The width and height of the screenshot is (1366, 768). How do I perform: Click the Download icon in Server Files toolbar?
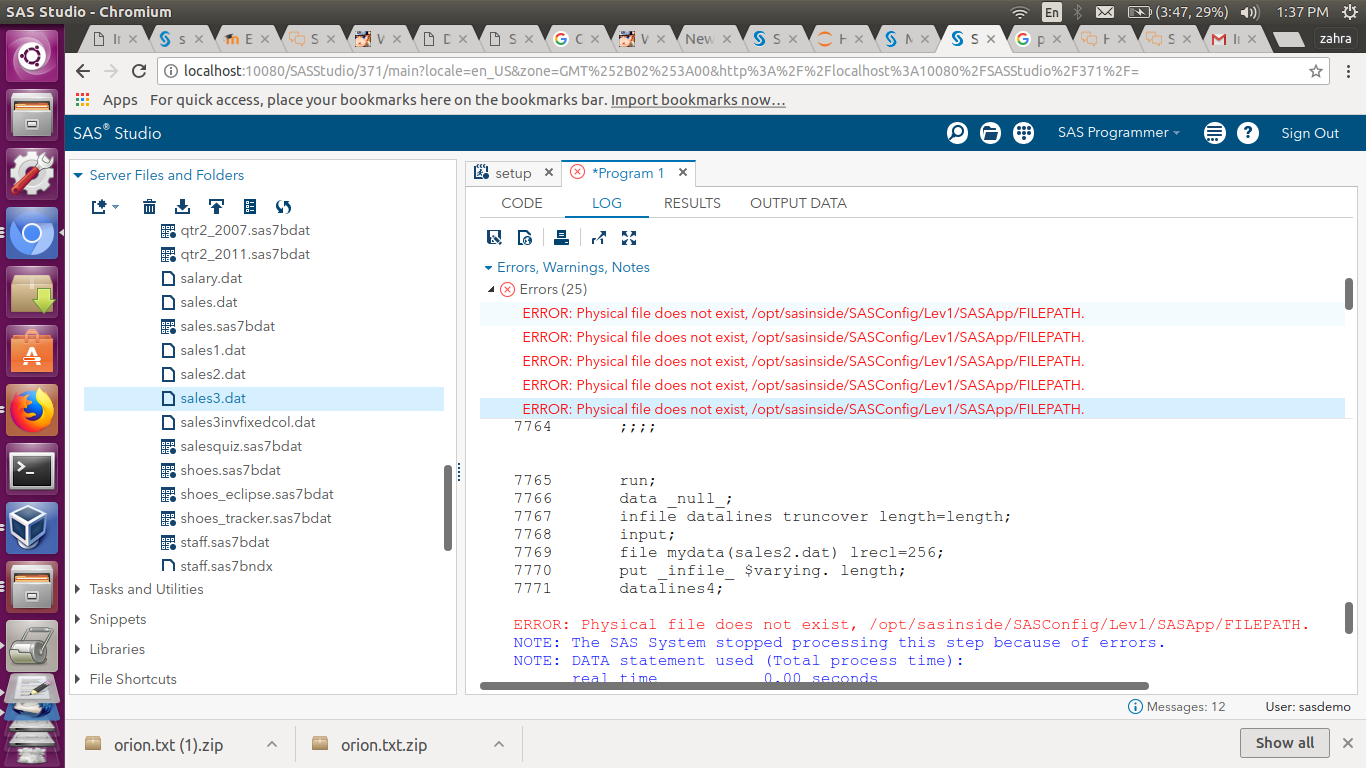(x=182, y=207)
